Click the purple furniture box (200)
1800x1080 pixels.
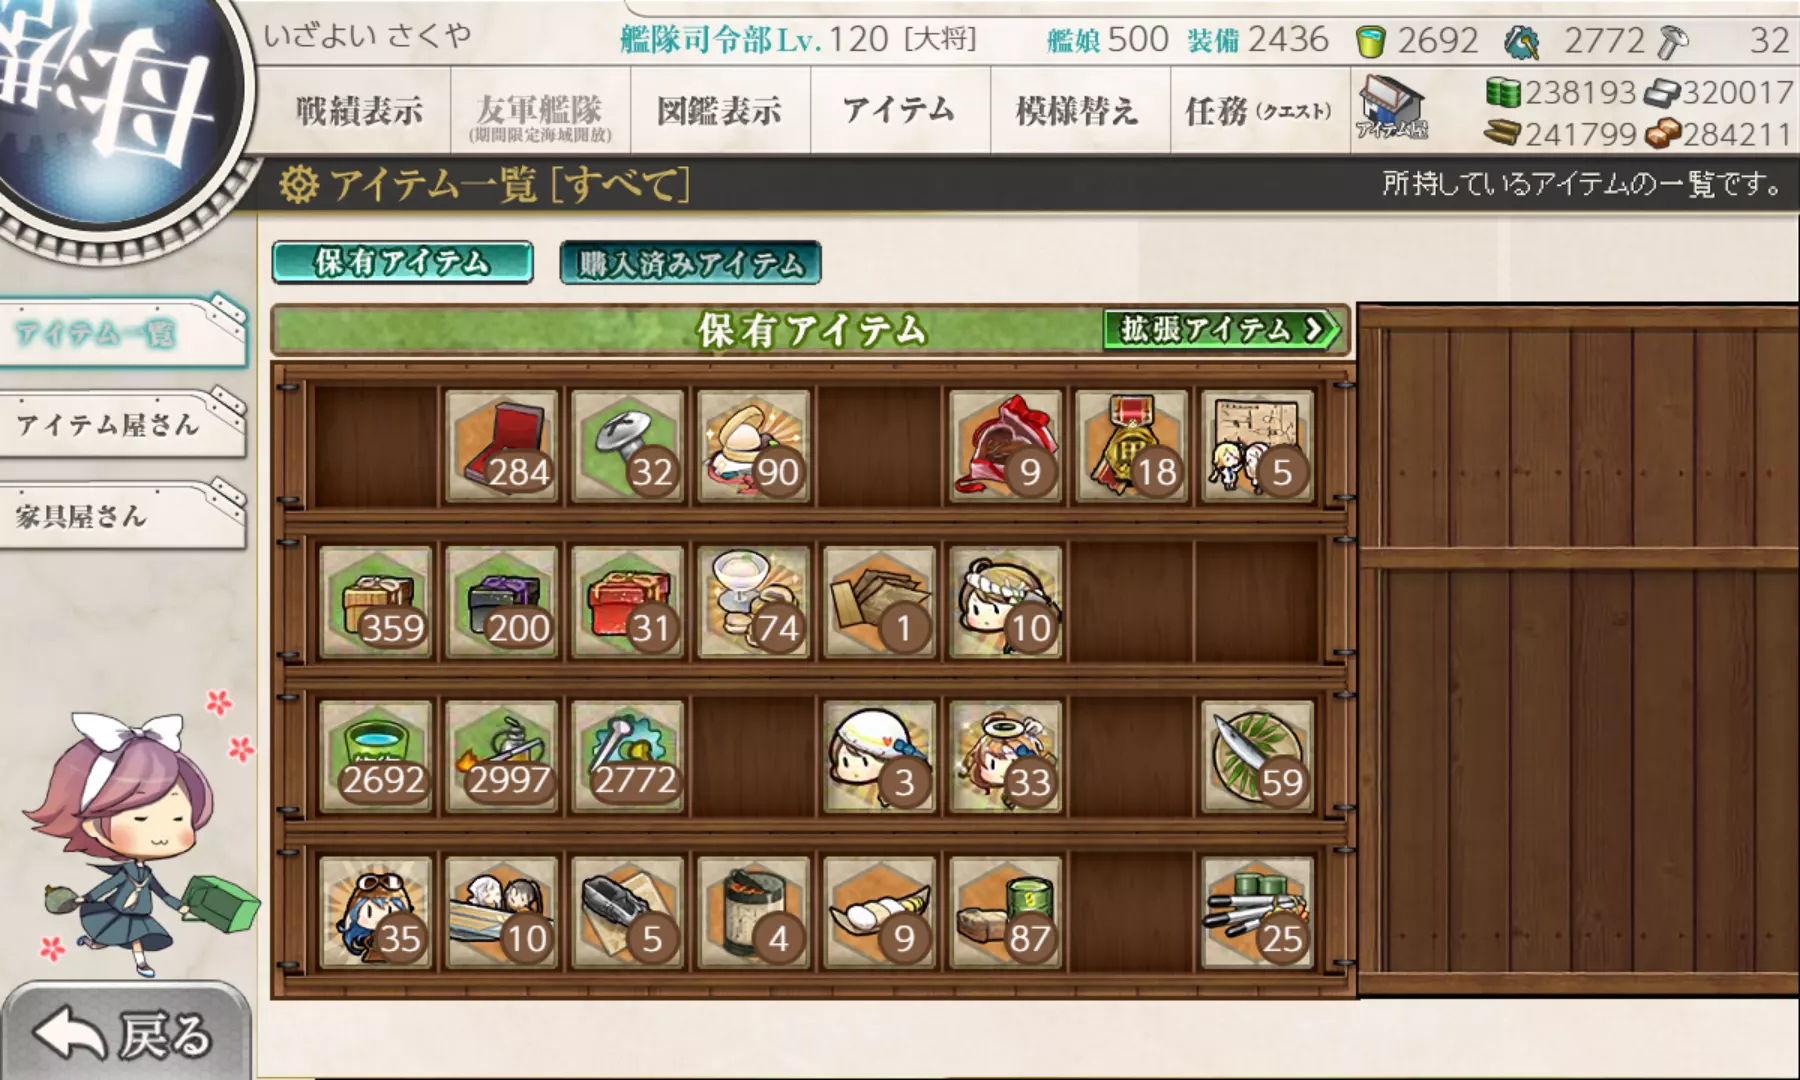pos(502,601)
